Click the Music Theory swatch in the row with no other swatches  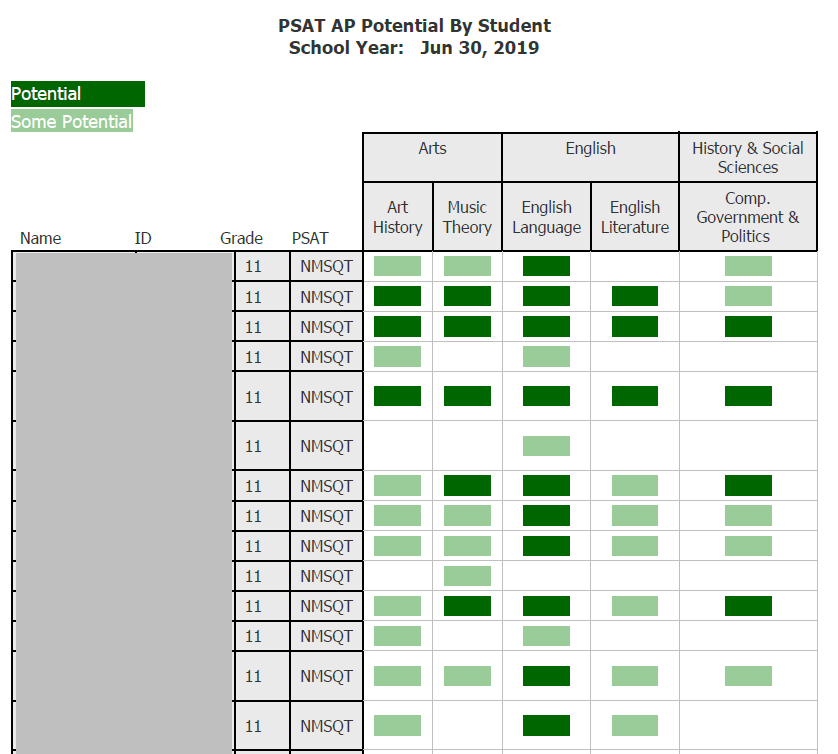pos(467,576)
